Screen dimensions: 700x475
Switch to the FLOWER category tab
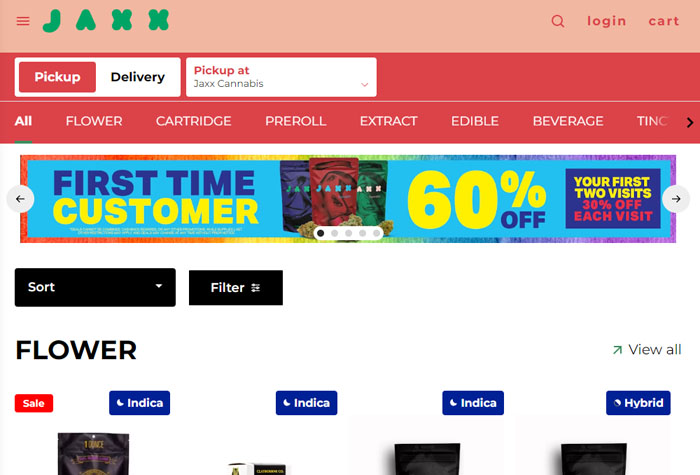point(94,121)
